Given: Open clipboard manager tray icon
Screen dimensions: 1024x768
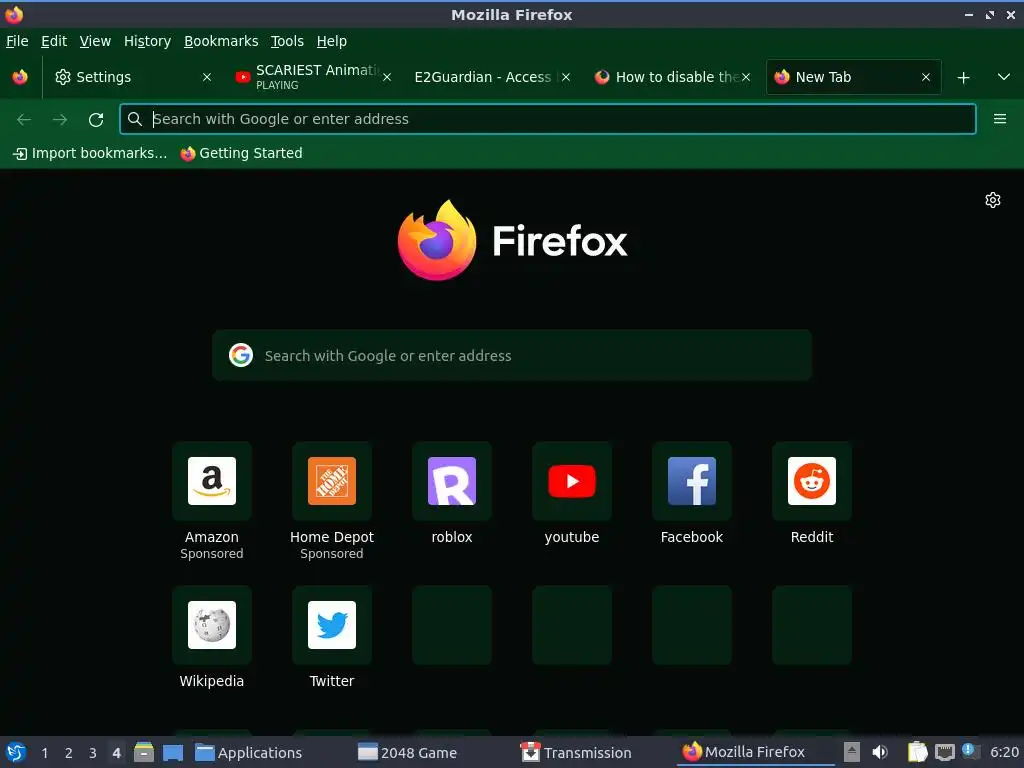Looking at the screenshot, I should (x=918, y=752).
